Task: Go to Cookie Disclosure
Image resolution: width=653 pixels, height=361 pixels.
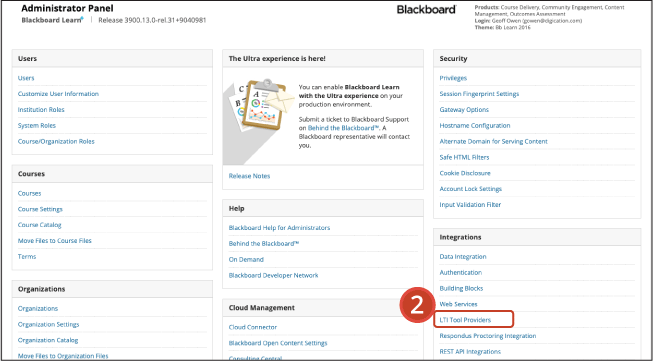Action: (x=465, y=173)
